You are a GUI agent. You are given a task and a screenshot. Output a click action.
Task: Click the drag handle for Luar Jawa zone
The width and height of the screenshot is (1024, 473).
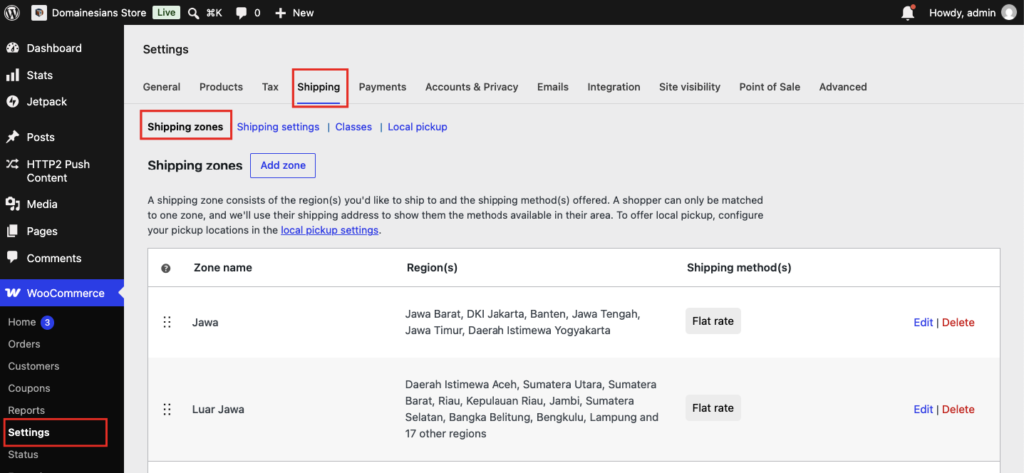[167, 410]
